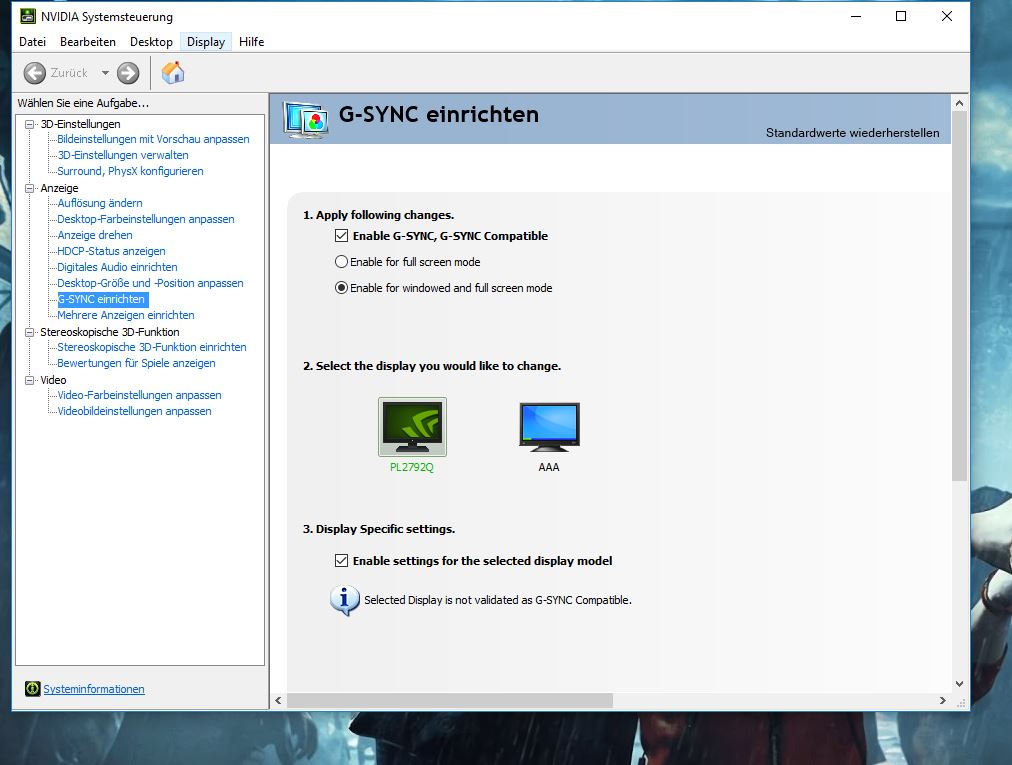Collapse the 3D-Einstellungen tree node
The height and width of the screenshot is (765, 1012).
pyautogui.click(x=29, y=124)
